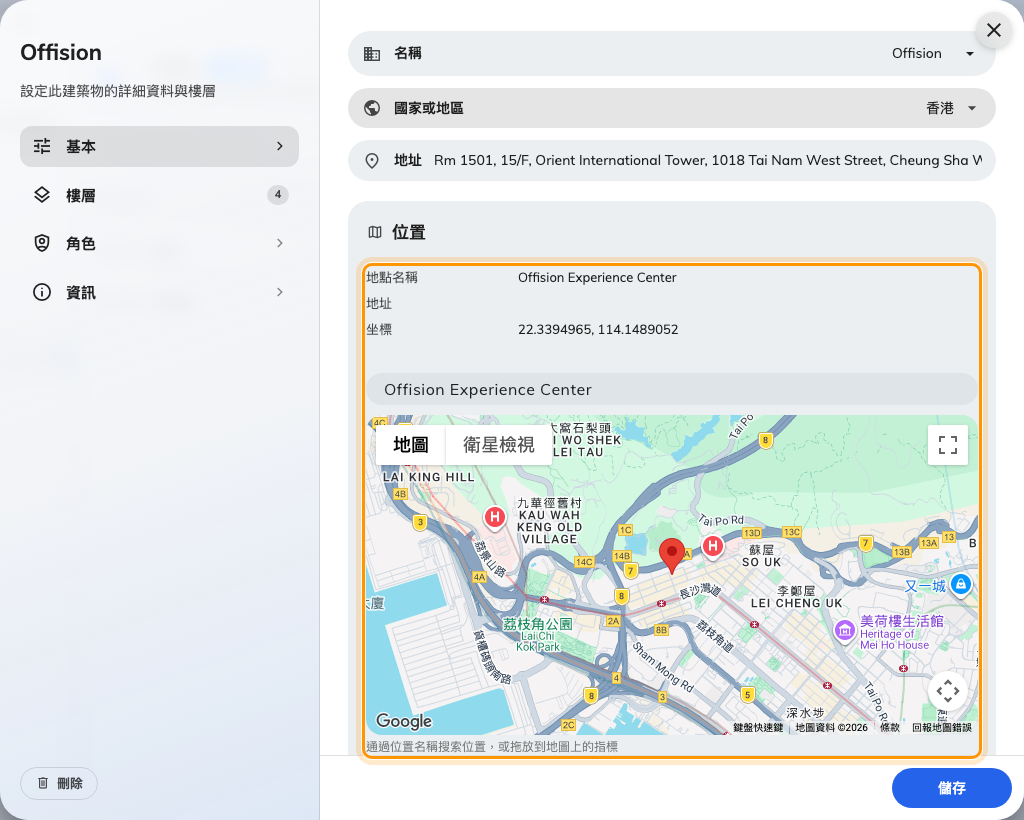Open the map 條款 terms link
The height and width of the screenshot is (820, 1024).
889,727
